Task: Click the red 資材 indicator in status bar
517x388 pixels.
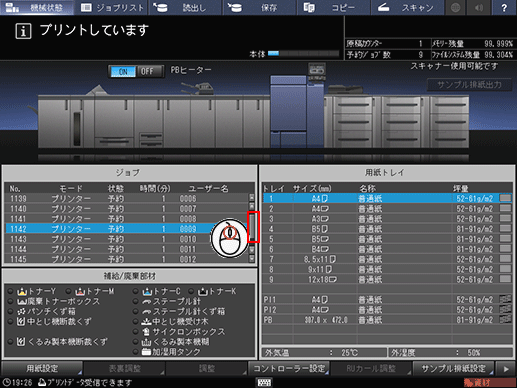Action: pyautogui.click(x=489, y=383)
